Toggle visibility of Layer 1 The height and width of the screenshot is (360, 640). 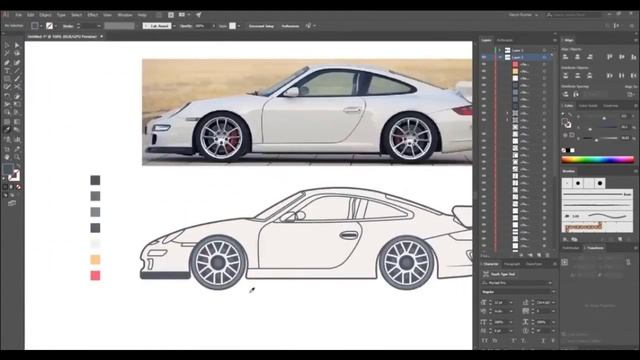(484, 50)
